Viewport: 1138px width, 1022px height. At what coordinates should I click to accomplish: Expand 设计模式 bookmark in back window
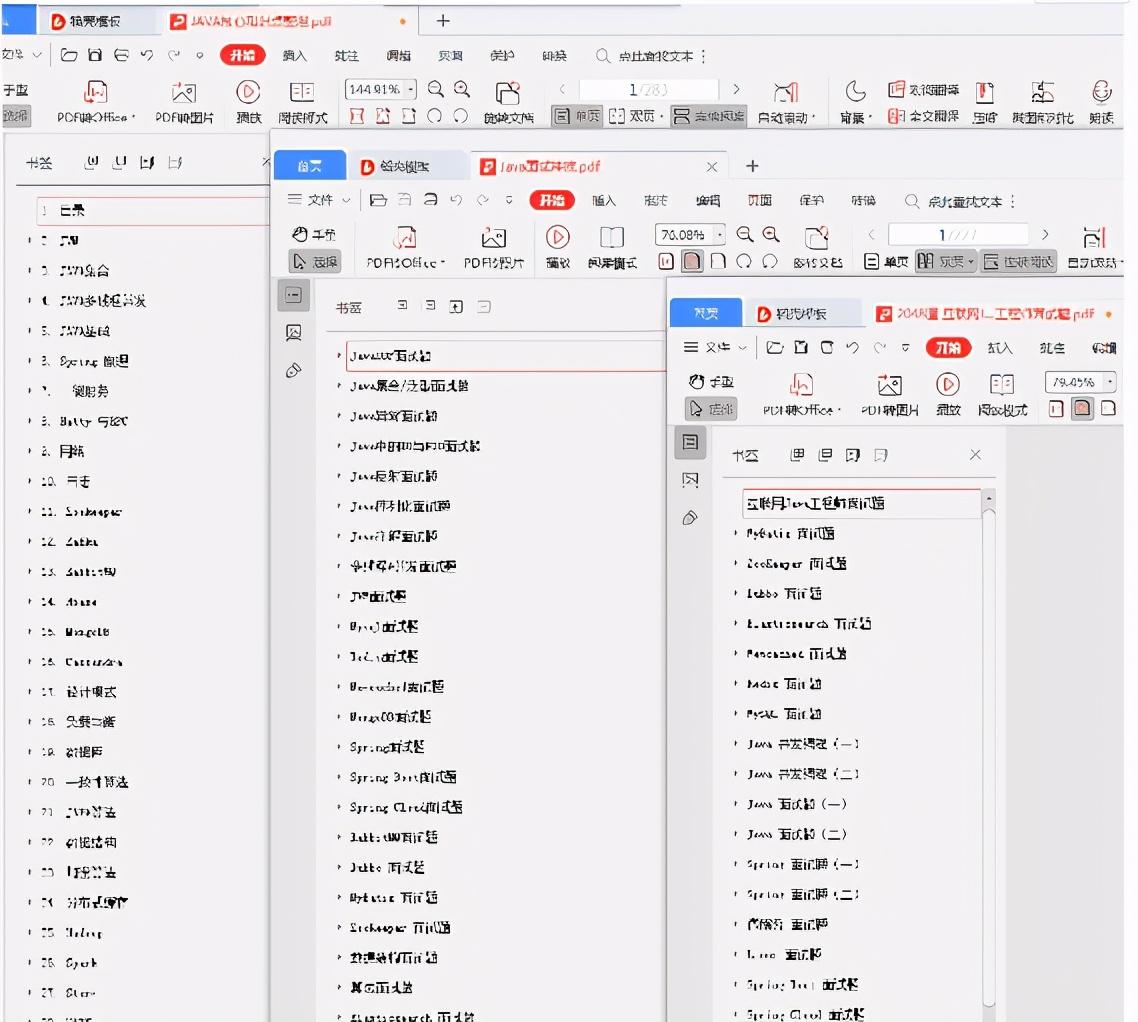click(x=30, y=692)
